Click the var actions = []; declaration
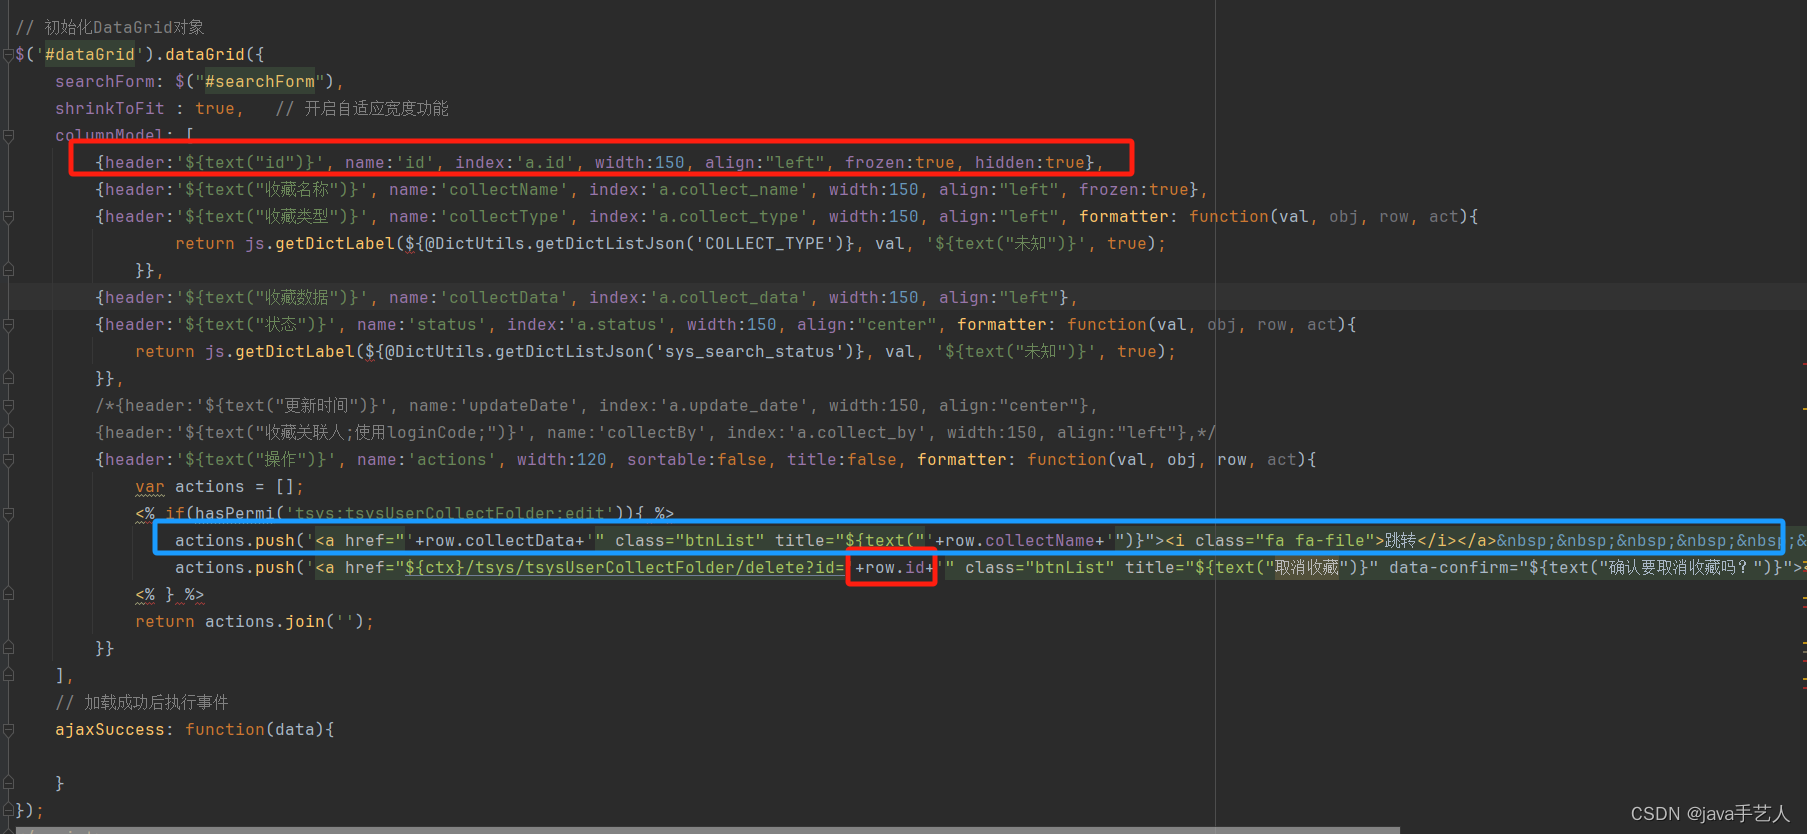1807x834 pixels. pos(220,486)
